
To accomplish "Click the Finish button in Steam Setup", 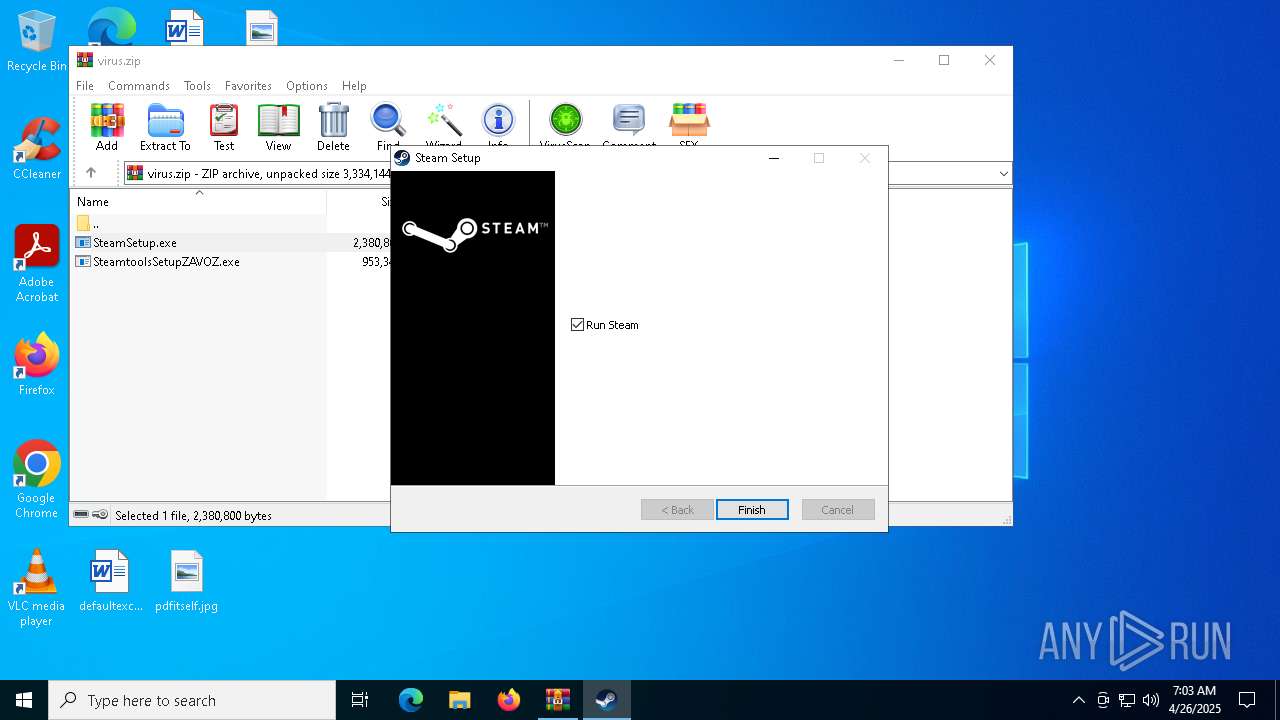I will pos(752,510).
